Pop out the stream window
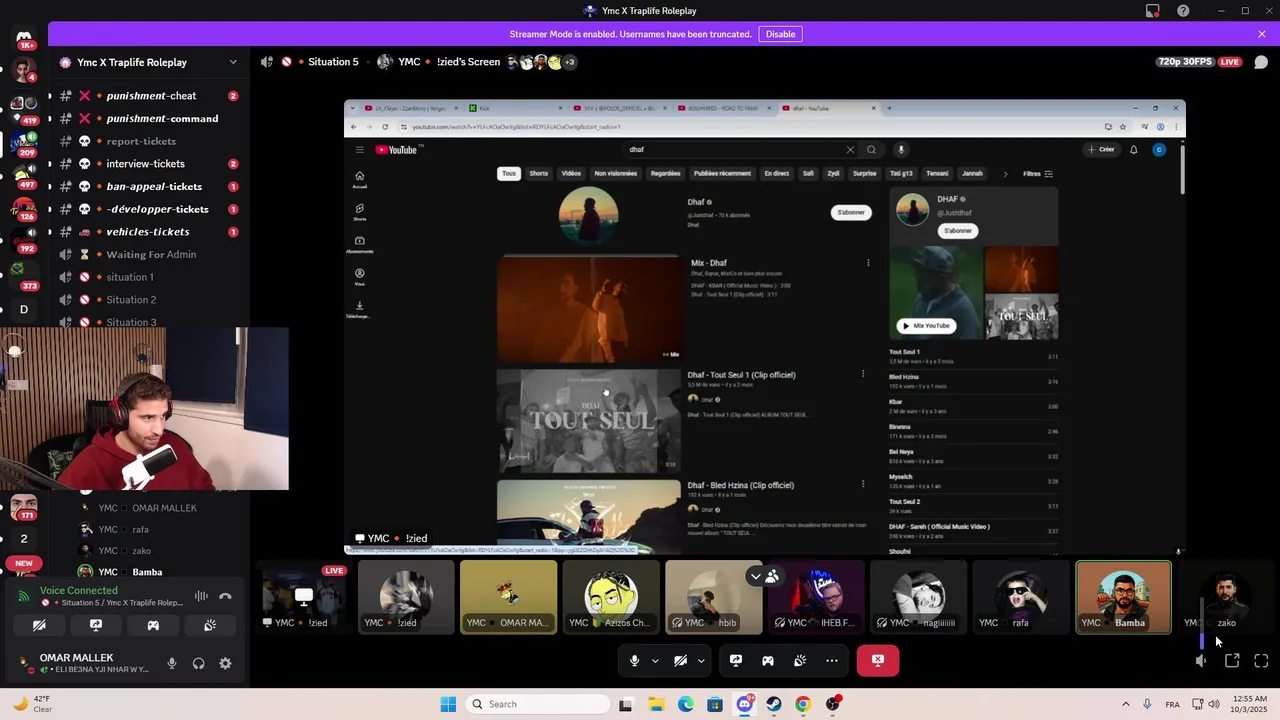Screen dimensions: 1280x720 coord(1232,661)
